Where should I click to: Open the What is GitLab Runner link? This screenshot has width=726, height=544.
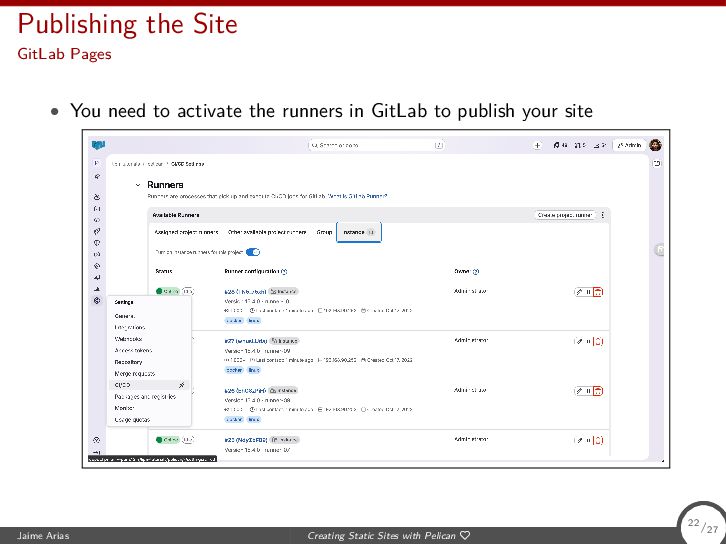(x=357, y=196)
